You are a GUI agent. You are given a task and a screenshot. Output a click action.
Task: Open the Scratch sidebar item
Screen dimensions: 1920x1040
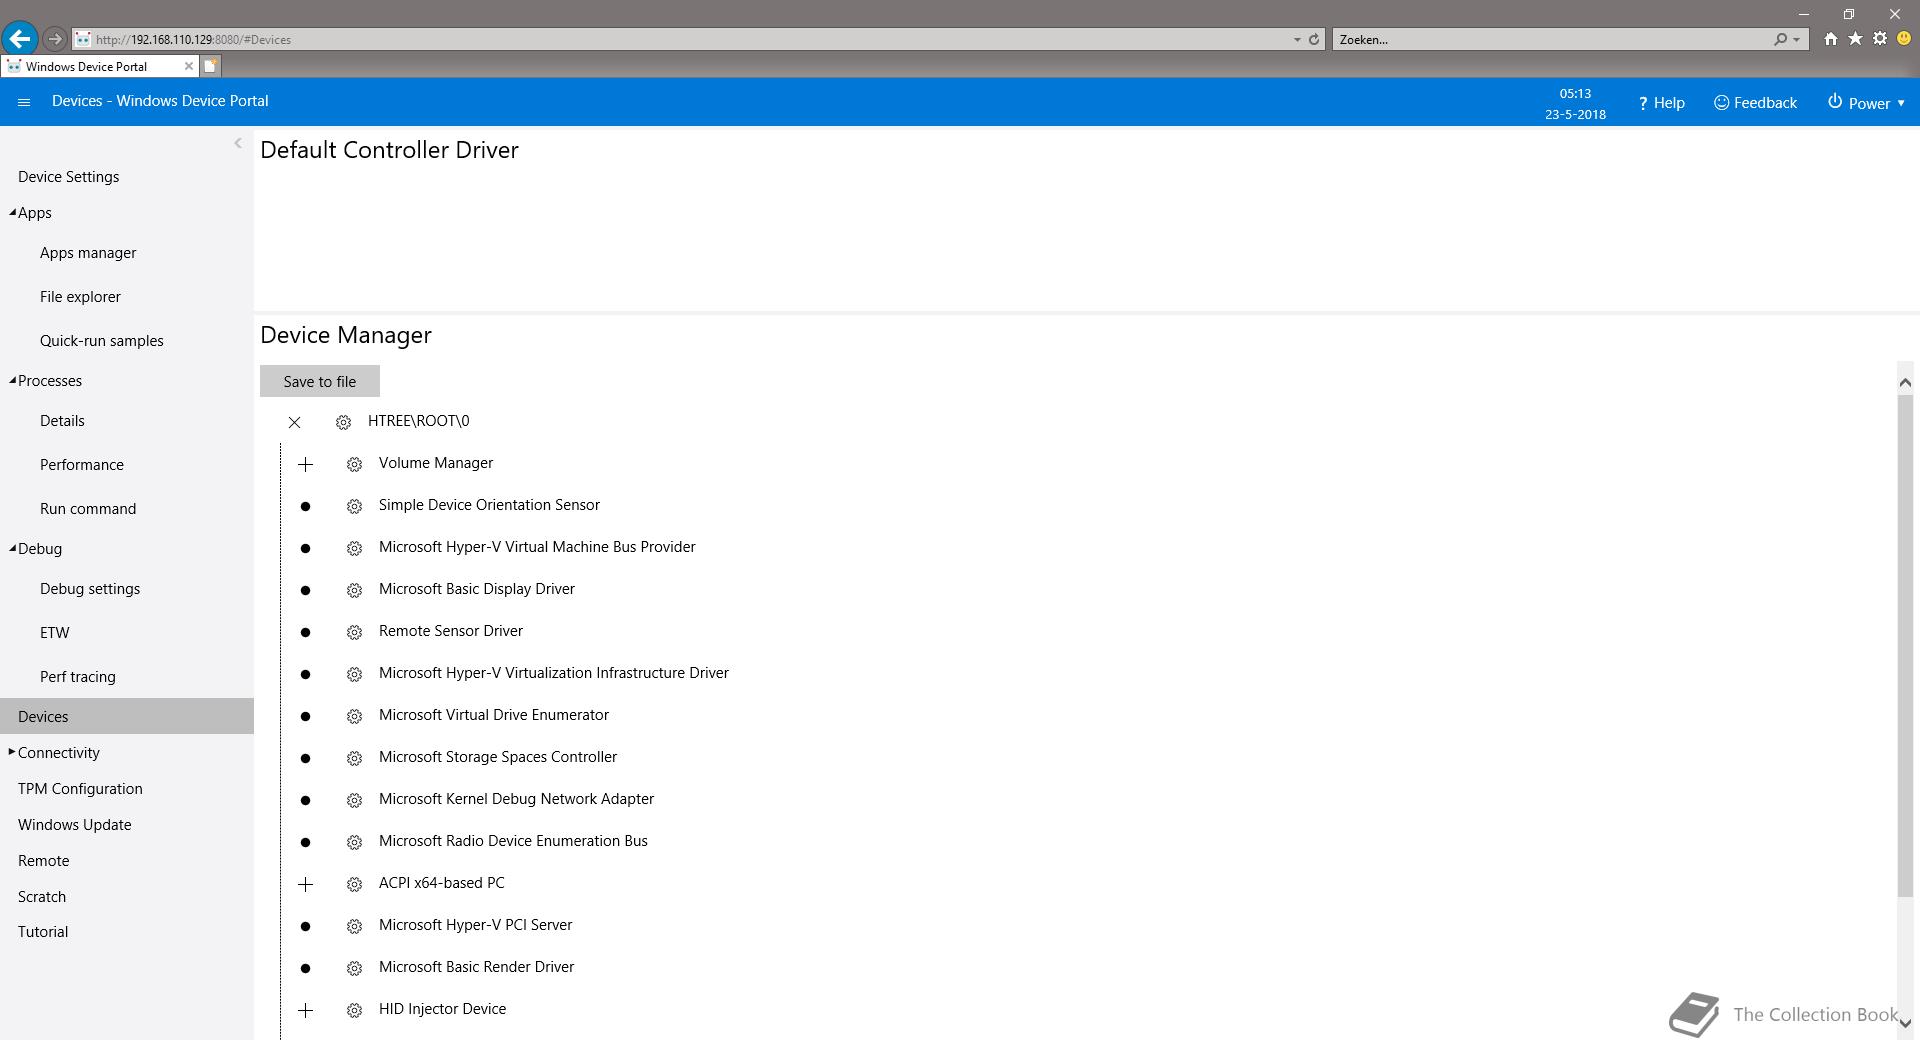(x=42, y=897)
